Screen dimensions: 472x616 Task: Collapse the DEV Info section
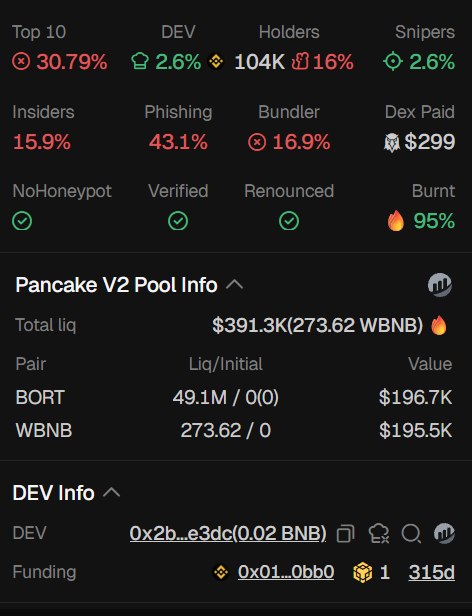(112, 493)
